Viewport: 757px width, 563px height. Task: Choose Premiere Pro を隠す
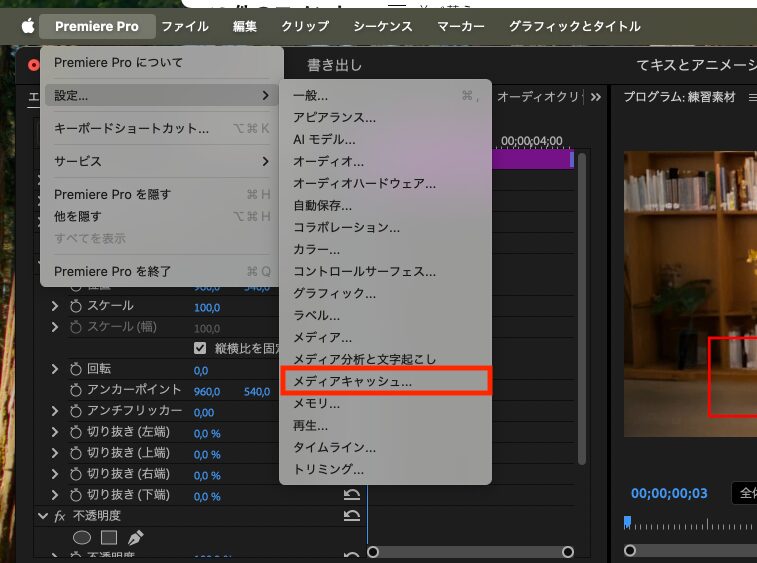[x=161, y=194]
